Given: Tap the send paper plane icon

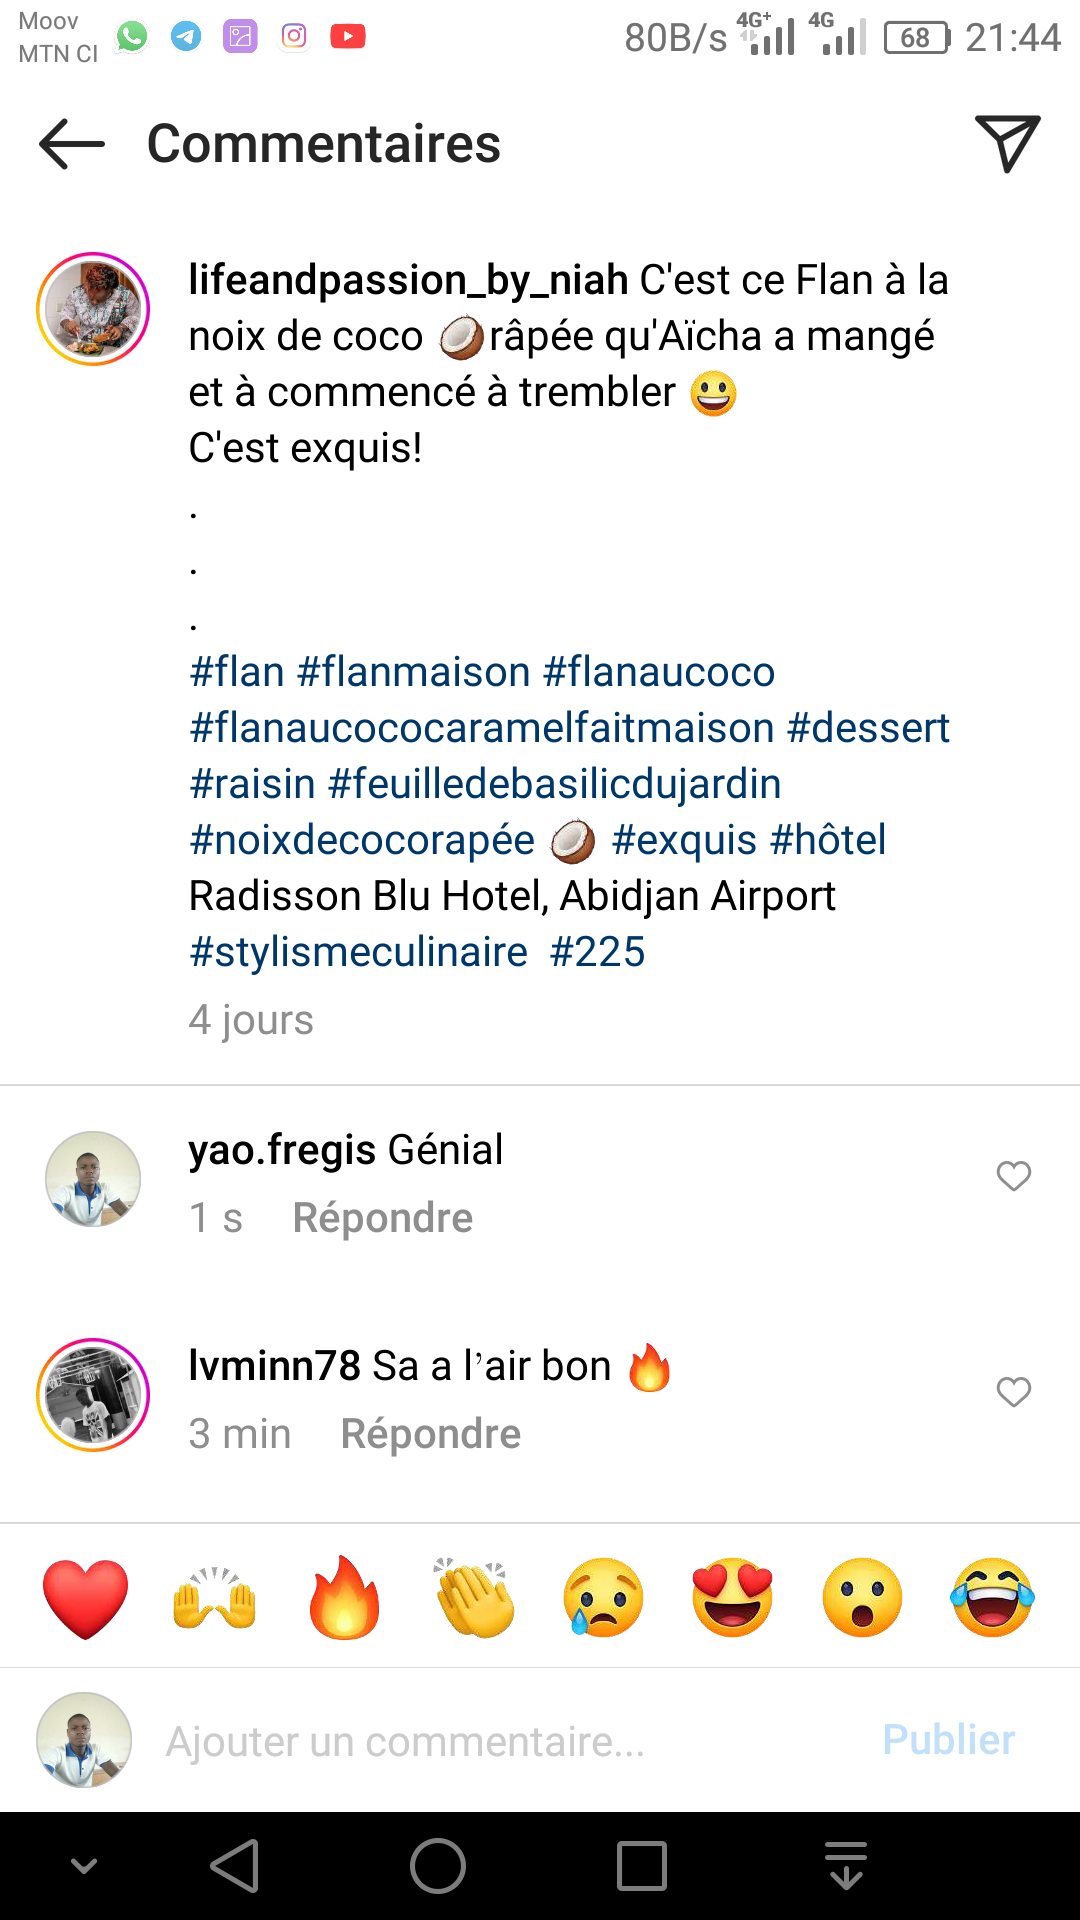Looking at the screenshot, I should (1007, 144).
